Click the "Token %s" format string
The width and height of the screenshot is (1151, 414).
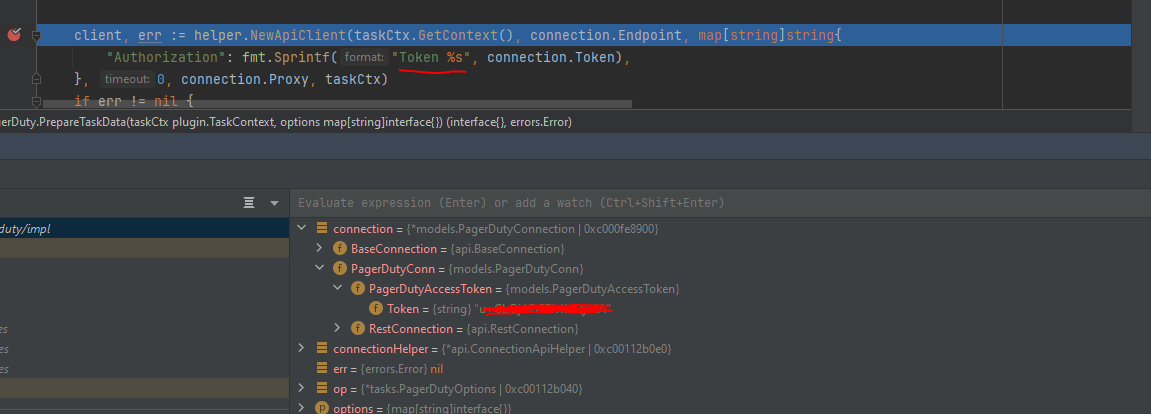pos(431,57)
